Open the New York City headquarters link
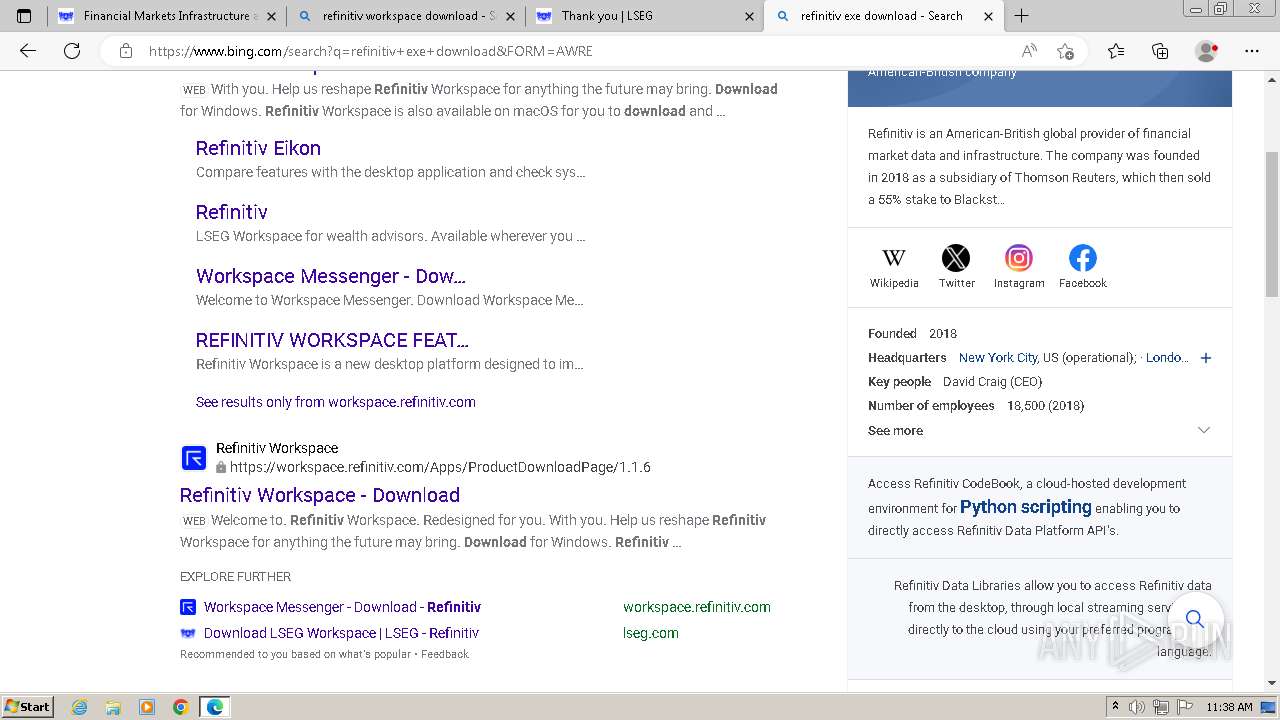1280x720 pixels. tap(998, 358)
